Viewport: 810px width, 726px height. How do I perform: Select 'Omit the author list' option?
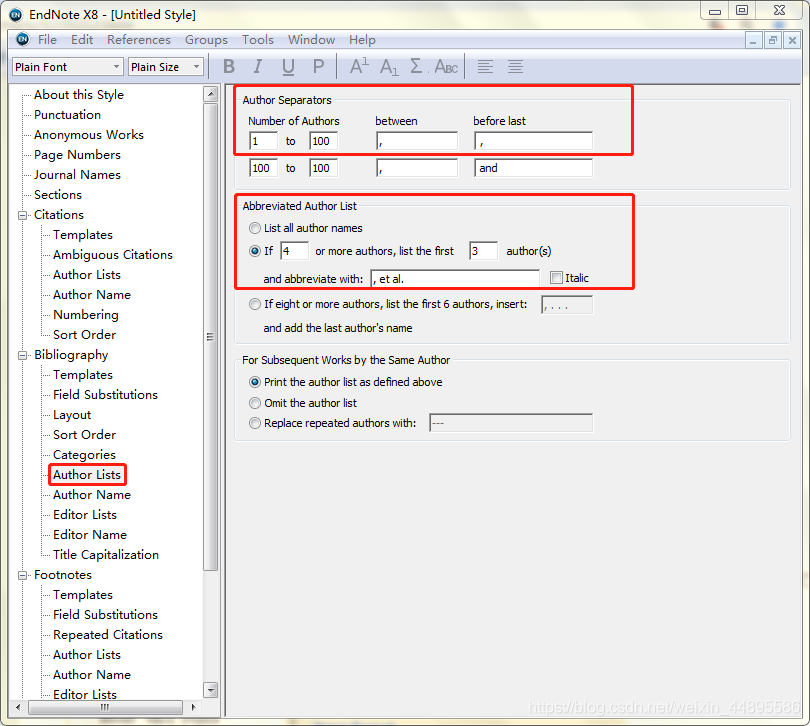255,403
